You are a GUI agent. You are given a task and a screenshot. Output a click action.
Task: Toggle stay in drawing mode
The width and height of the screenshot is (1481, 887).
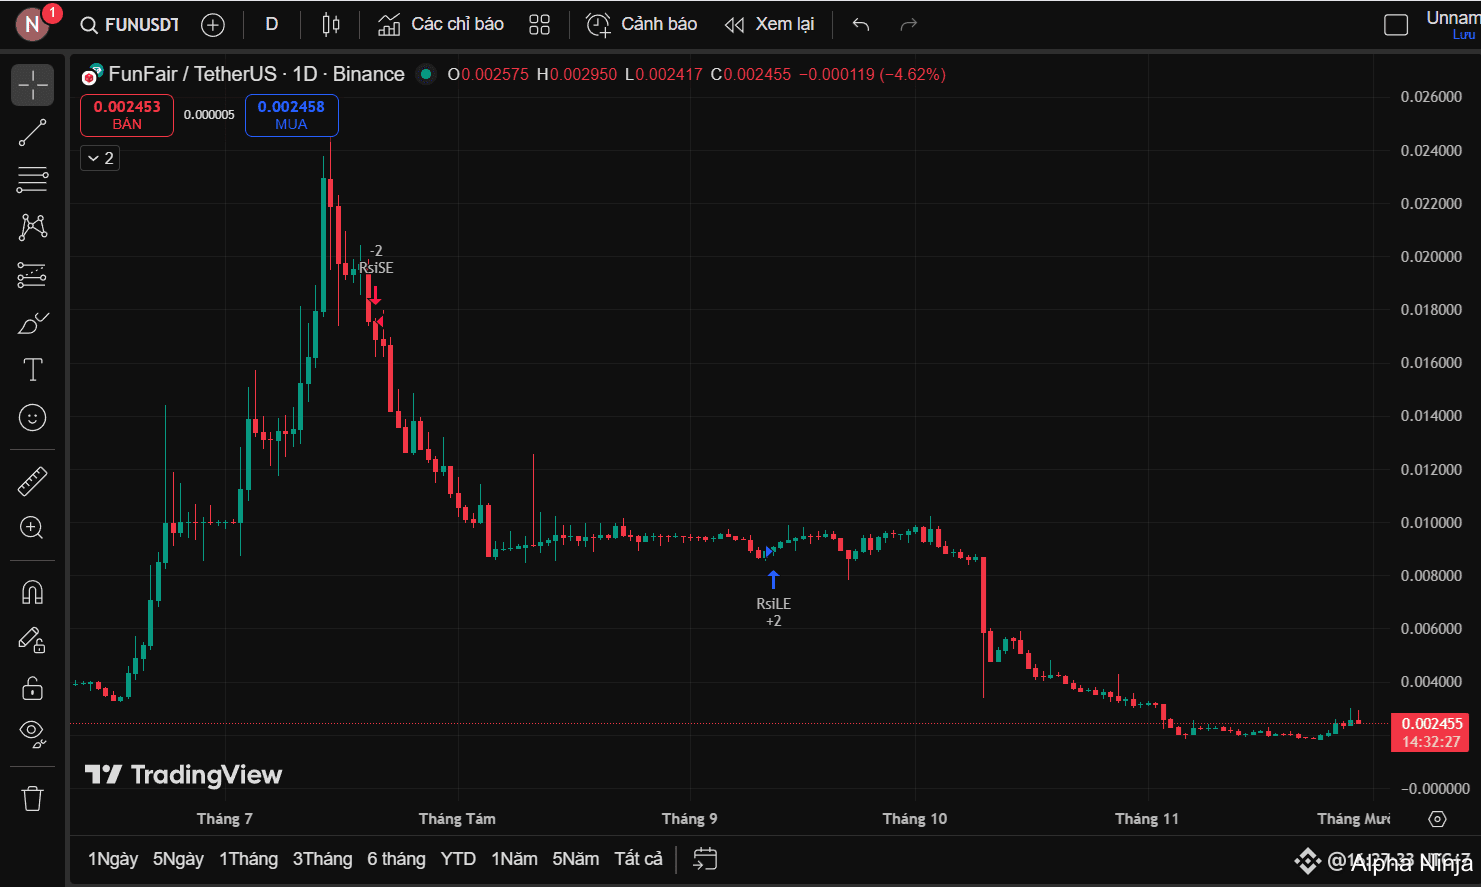pos(33,640)
